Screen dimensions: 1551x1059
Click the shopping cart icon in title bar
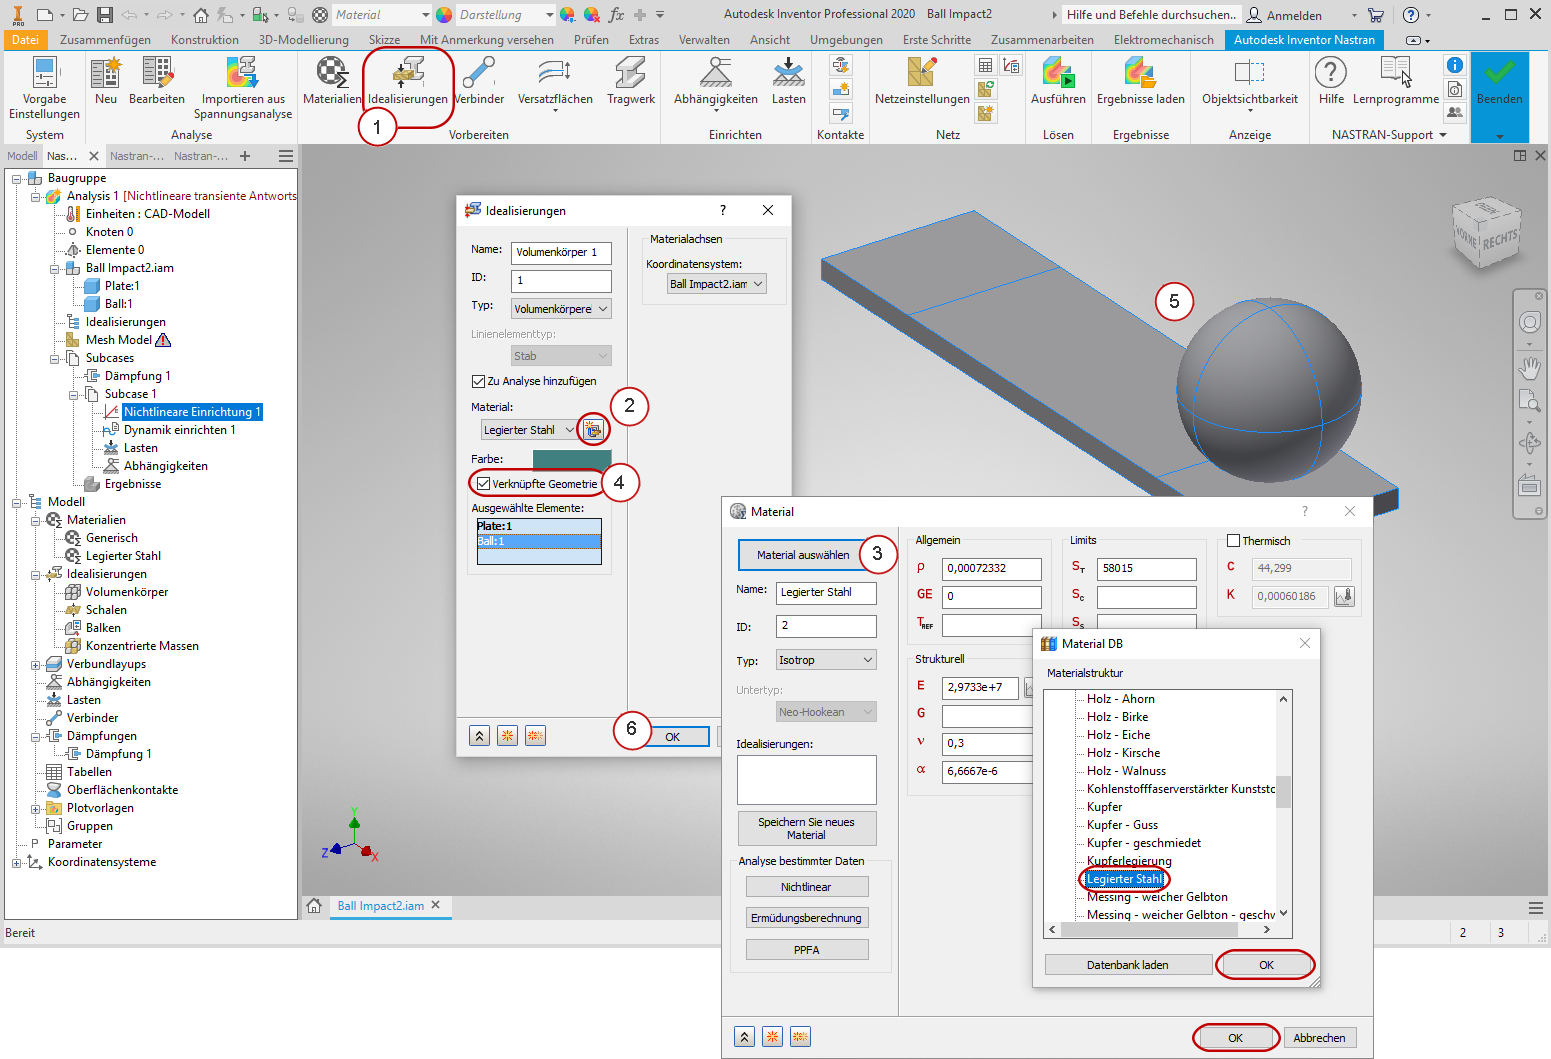coord(1376,15)
